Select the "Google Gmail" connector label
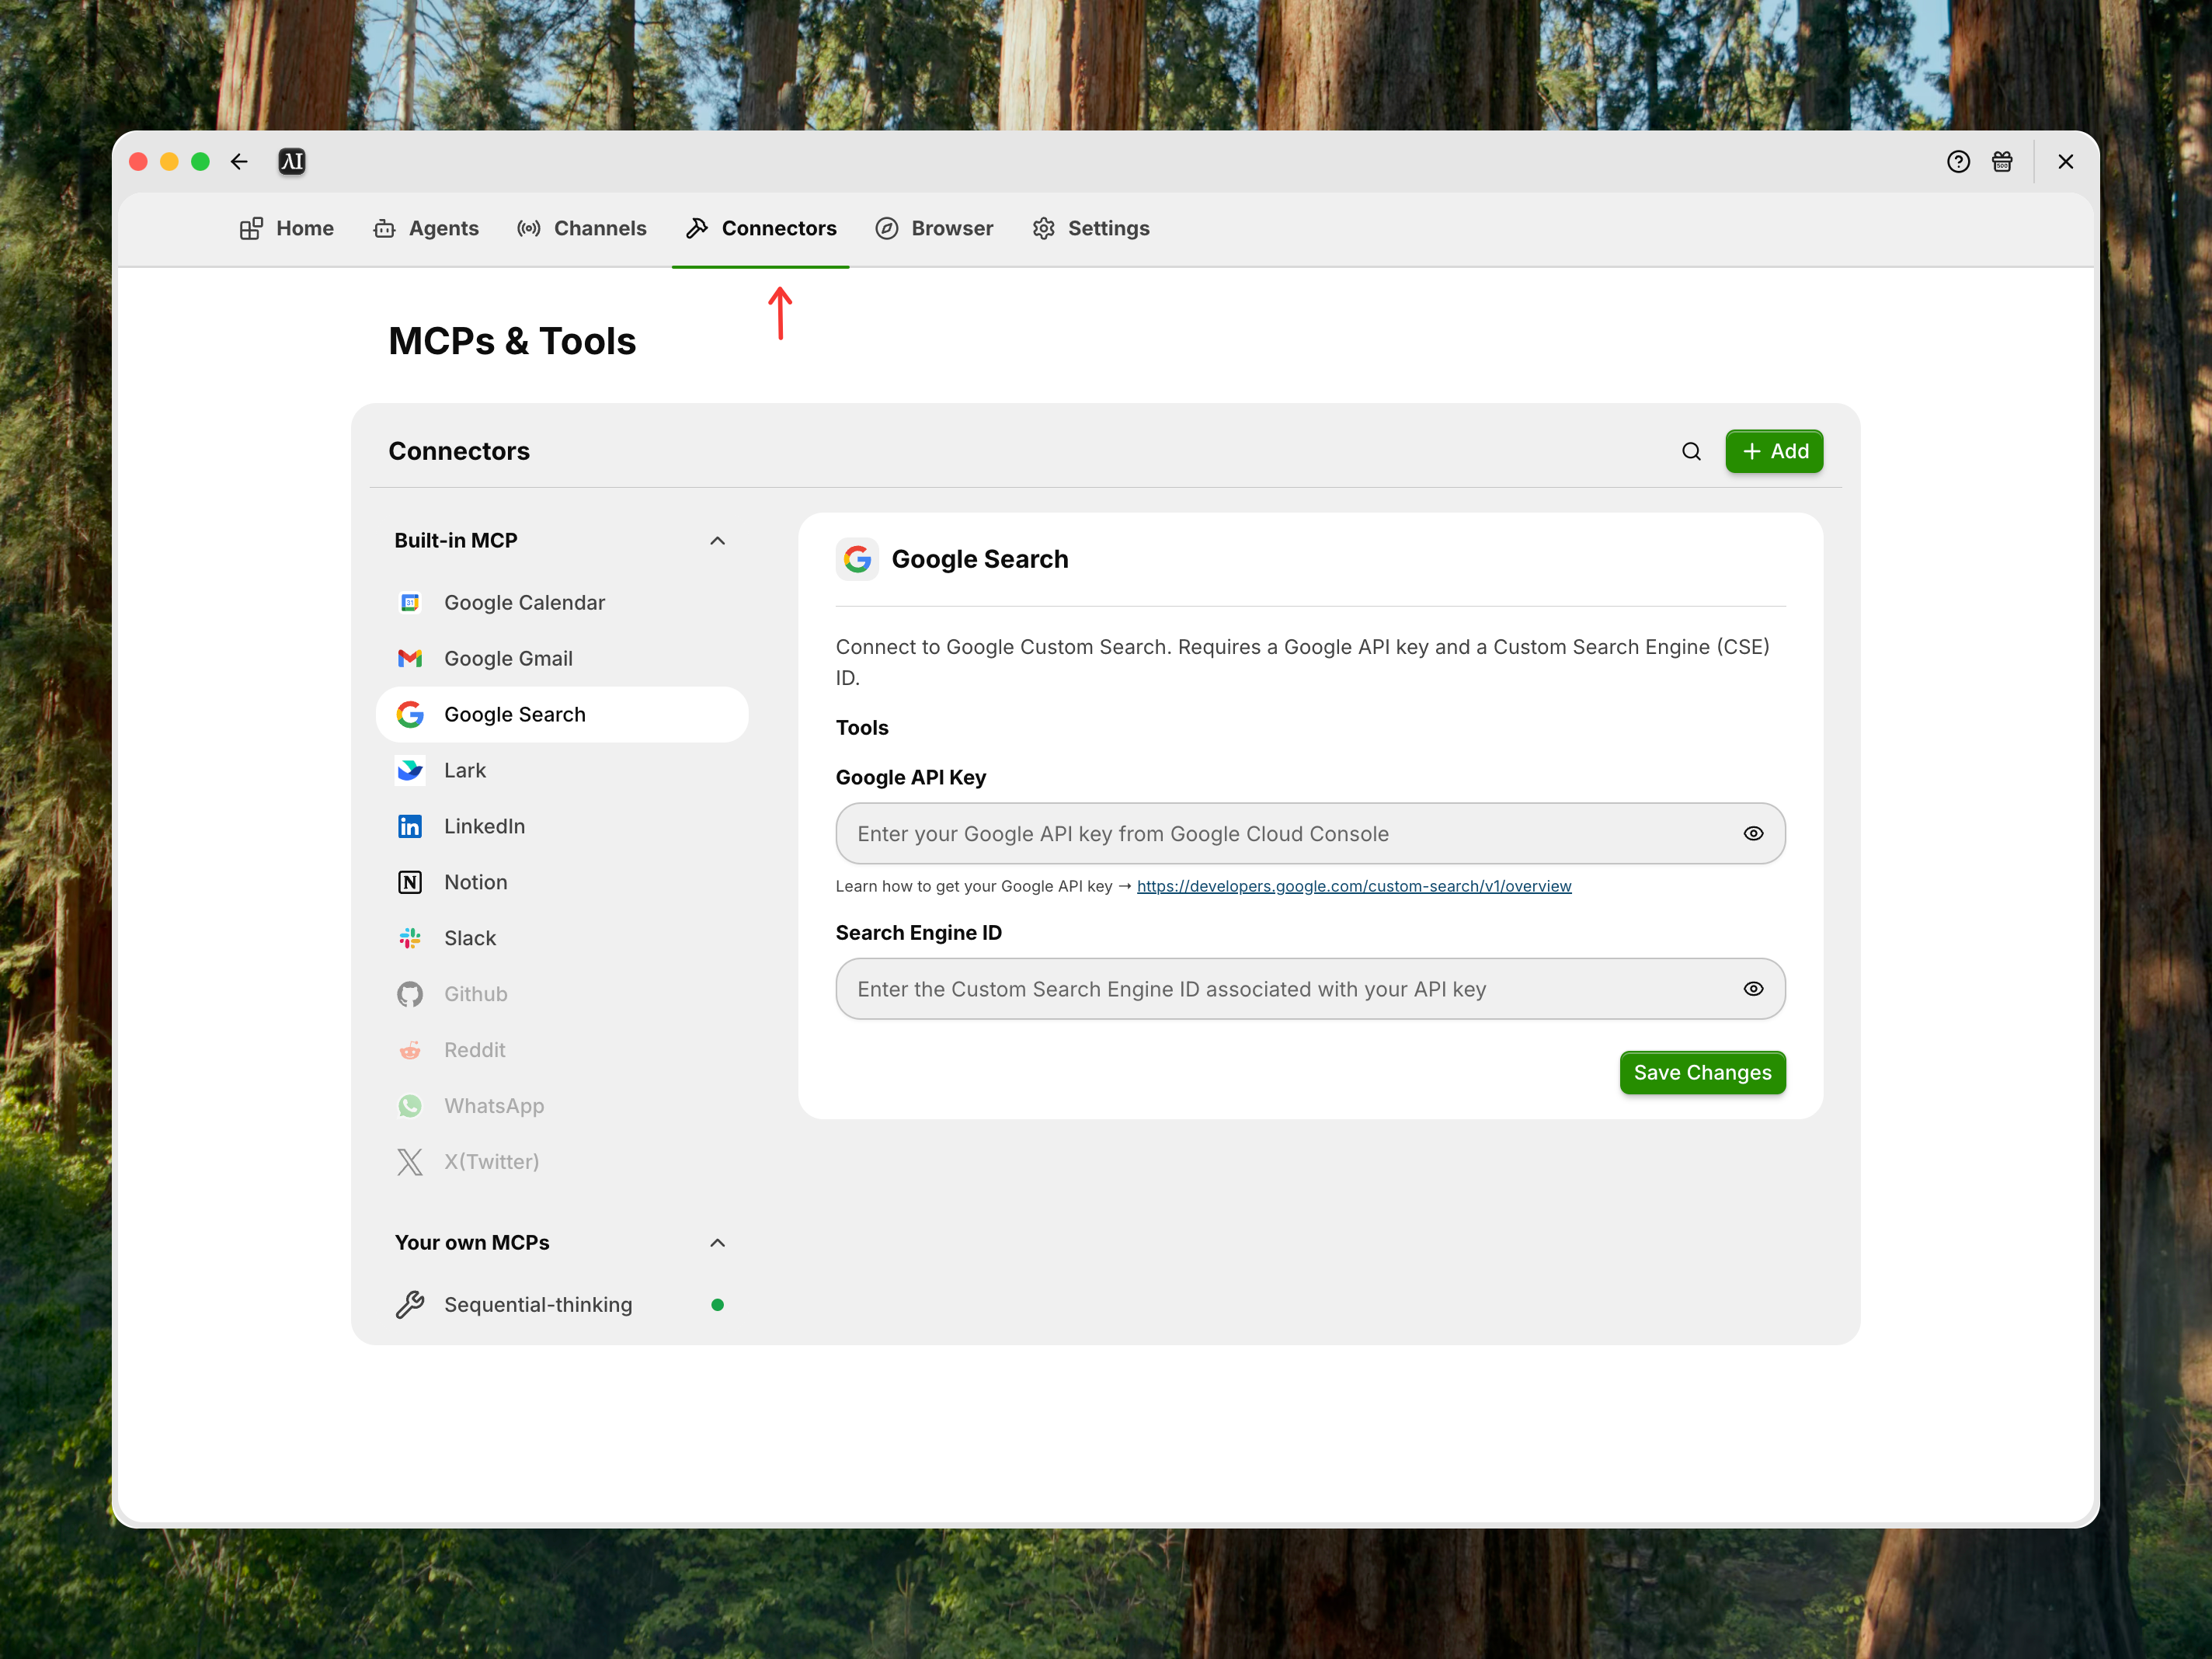2212x1659 pixels. click(509, 659)
